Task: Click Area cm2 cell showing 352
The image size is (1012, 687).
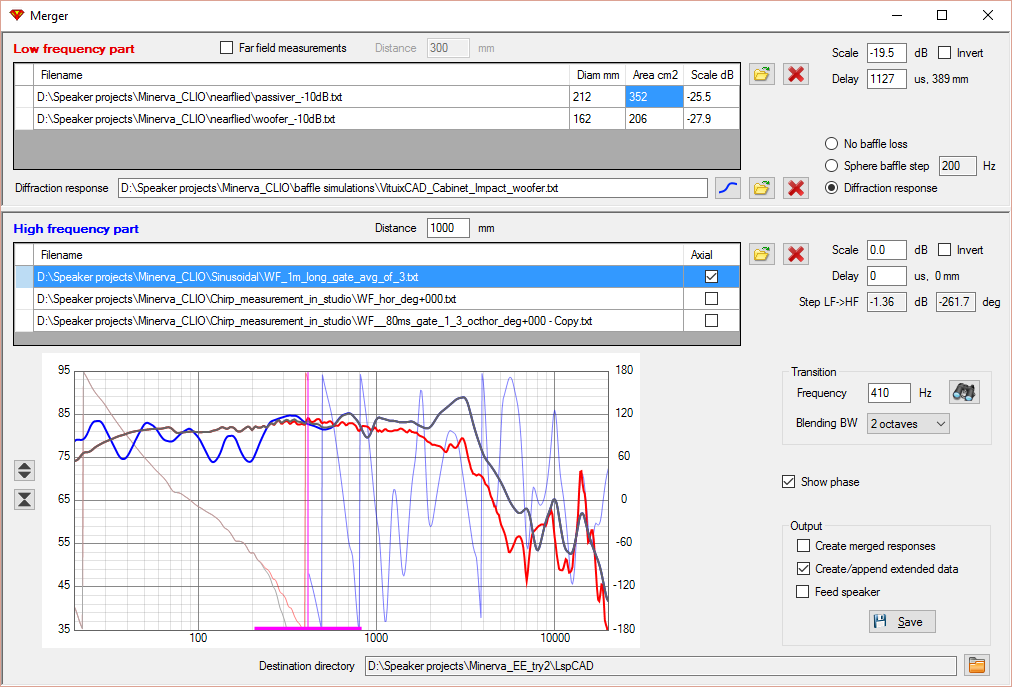Action: point(654,97)
